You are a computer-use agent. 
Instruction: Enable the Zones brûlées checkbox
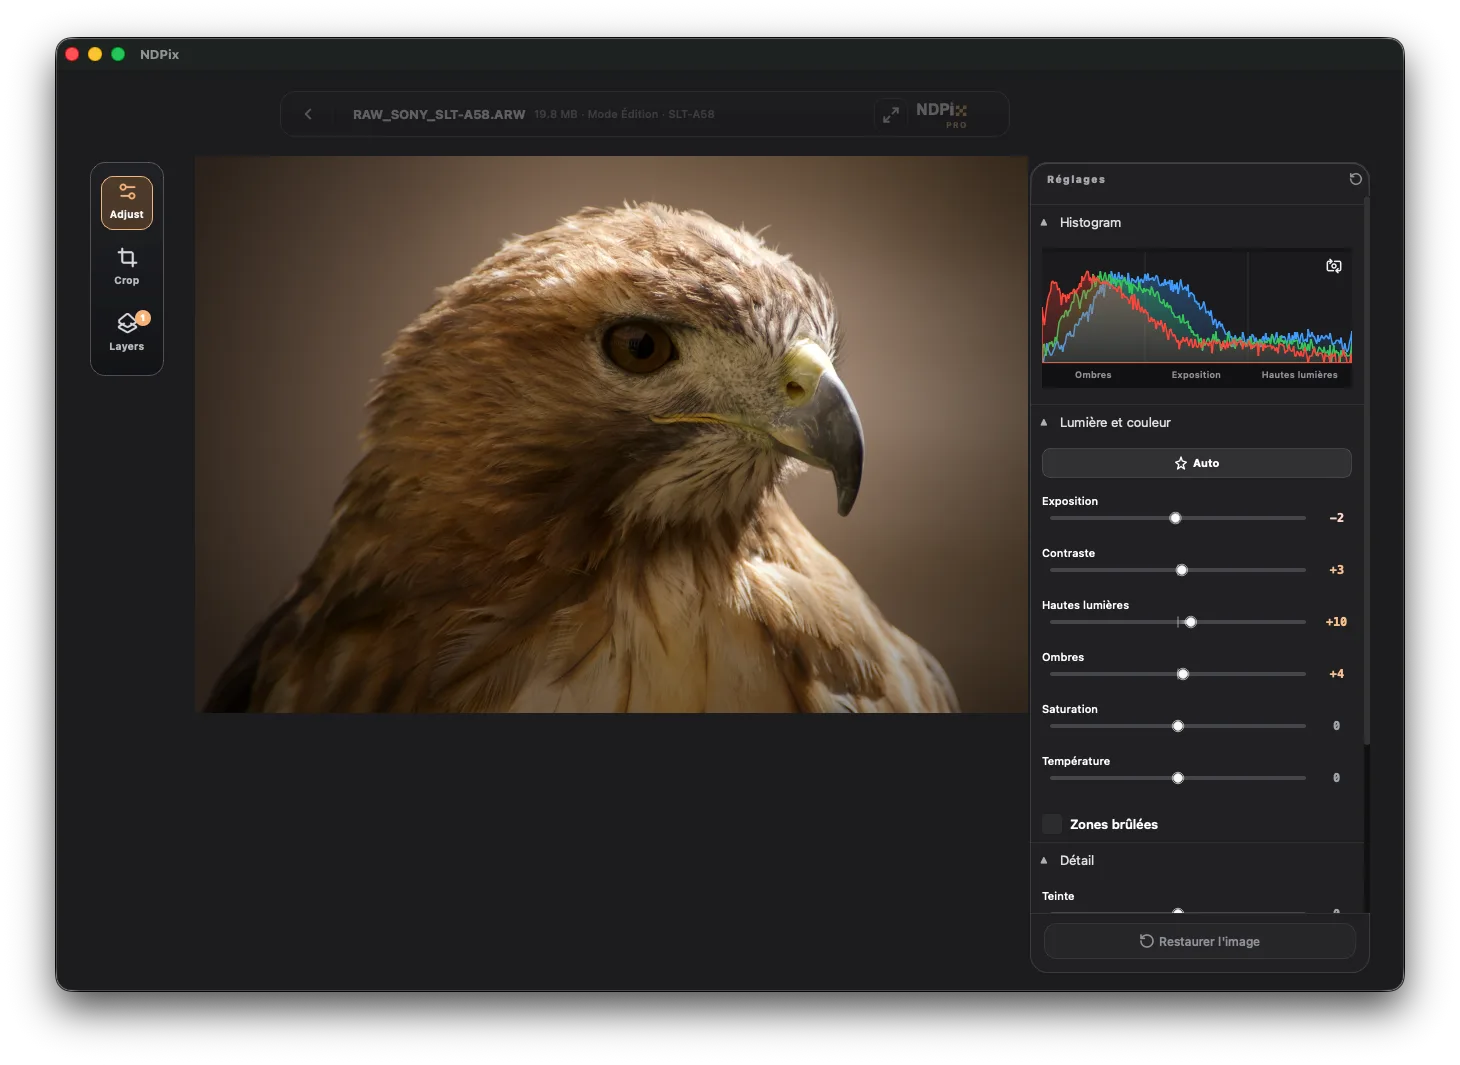point(1052,824)
